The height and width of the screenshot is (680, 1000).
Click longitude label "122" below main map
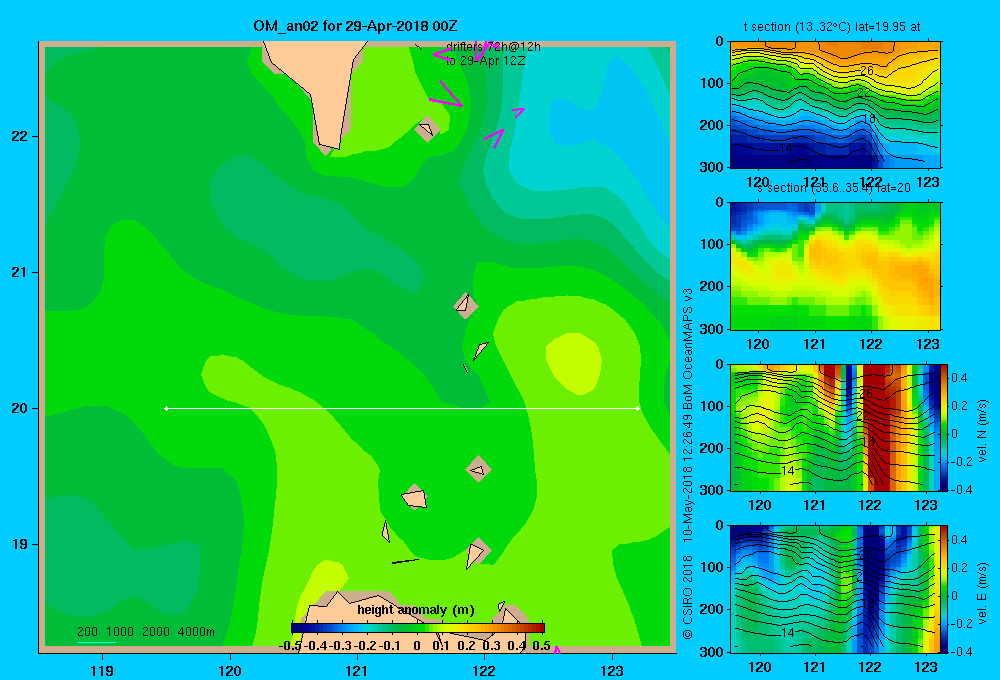pos(484,670)
